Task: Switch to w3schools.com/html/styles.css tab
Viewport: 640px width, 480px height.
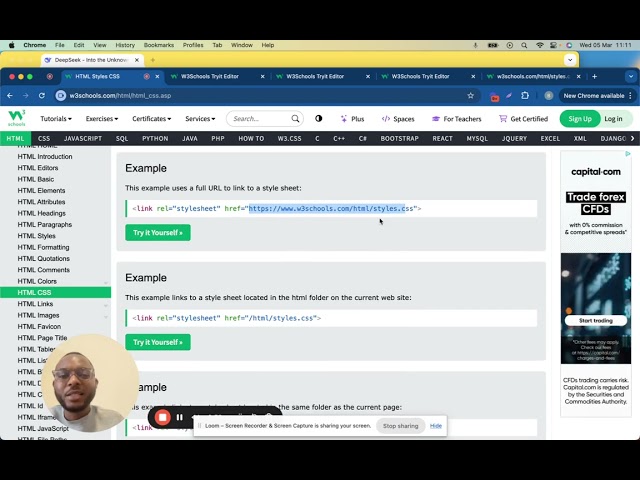Action: click(x=533, y=76)
